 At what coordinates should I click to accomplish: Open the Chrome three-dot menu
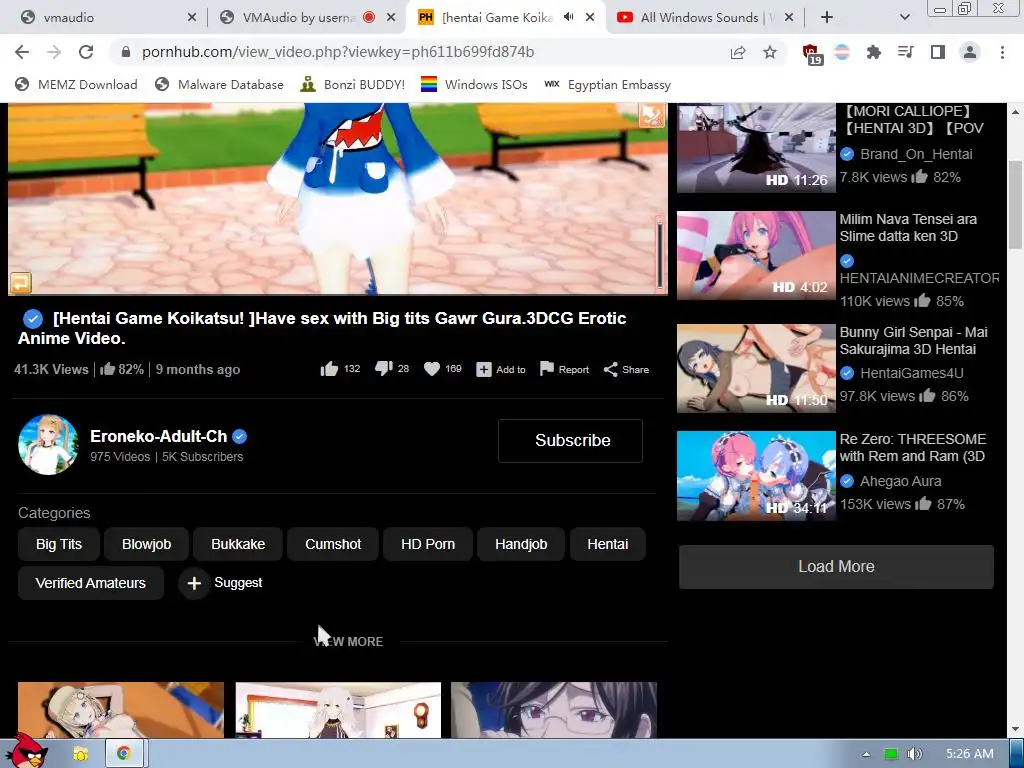tap(1002, 52)
